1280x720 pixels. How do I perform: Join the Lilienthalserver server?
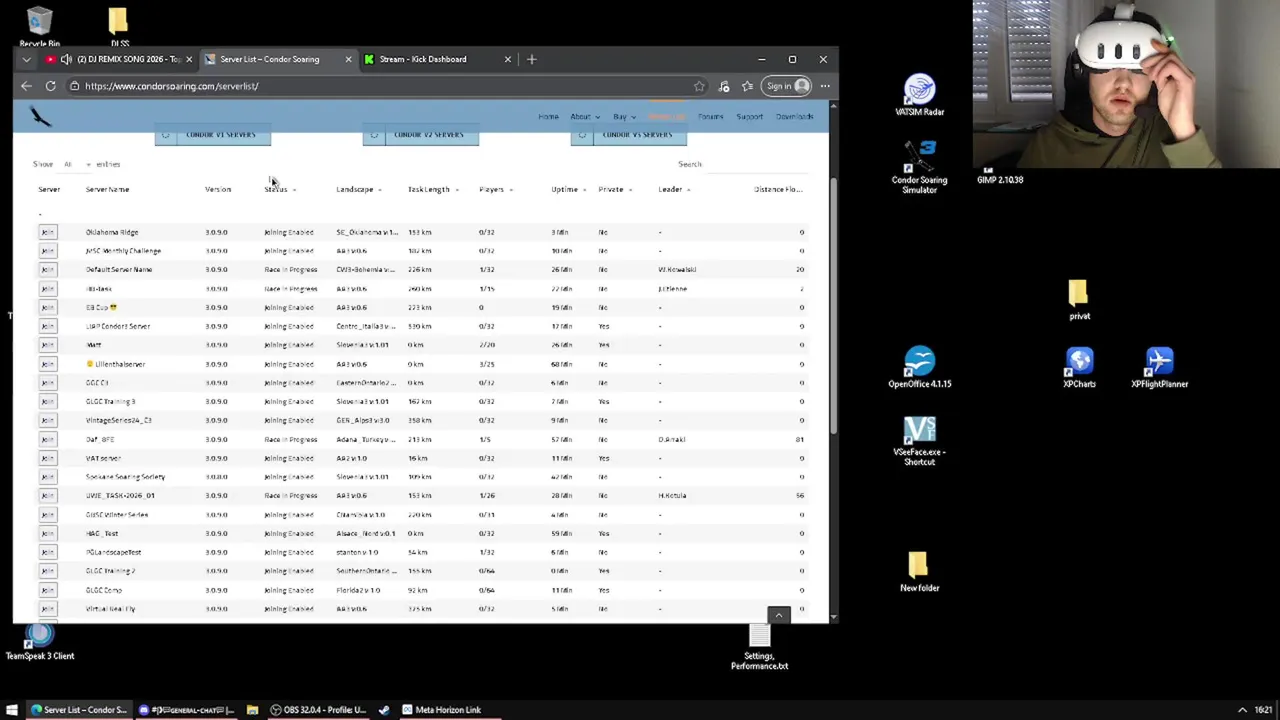click(x=48, y=364)
